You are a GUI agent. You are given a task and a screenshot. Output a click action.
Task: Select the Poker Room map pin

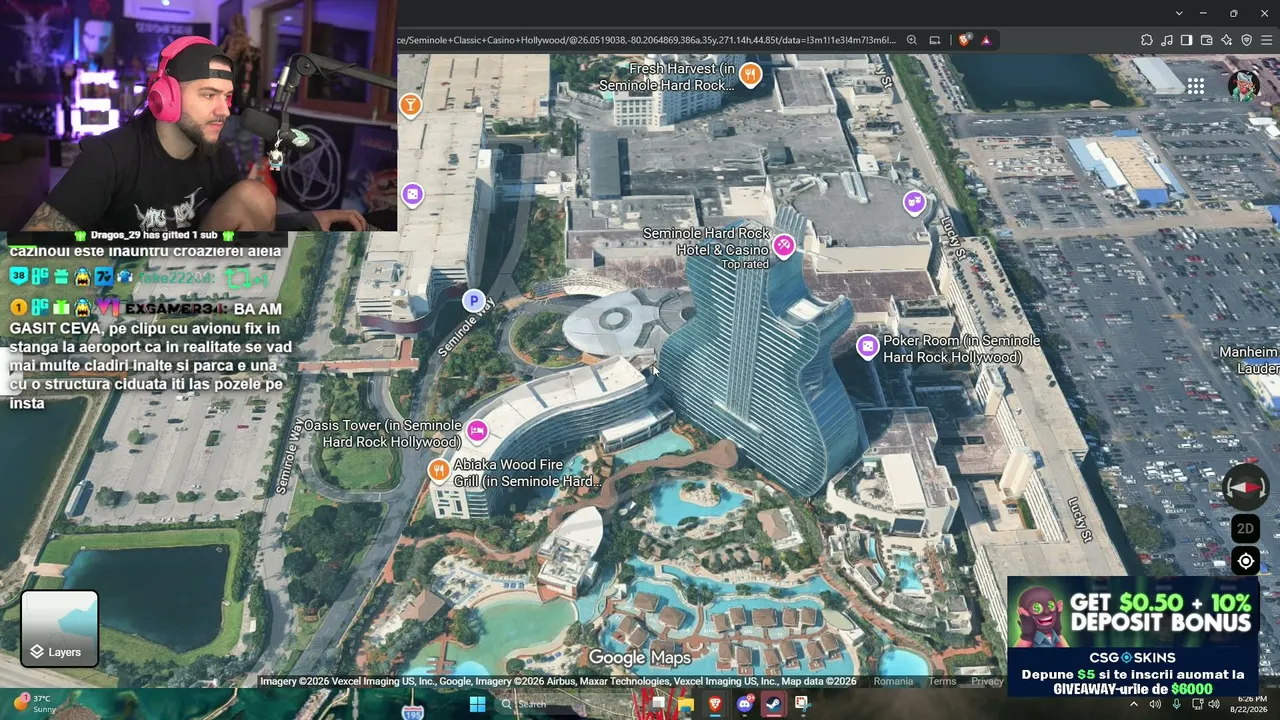coord(867,347)
